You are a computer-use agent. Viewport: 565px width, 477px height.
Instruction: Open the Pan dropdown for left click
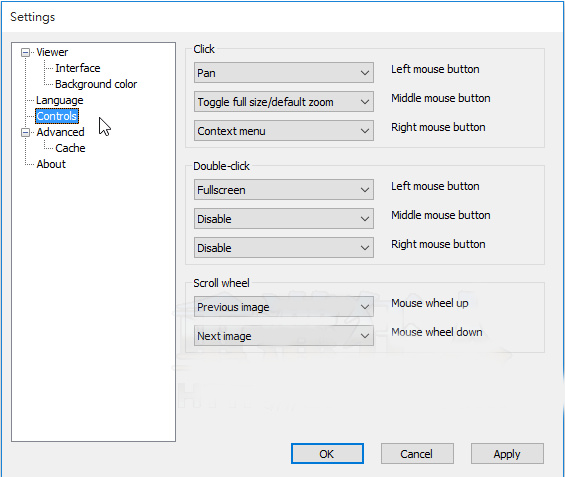pos(284,73)
